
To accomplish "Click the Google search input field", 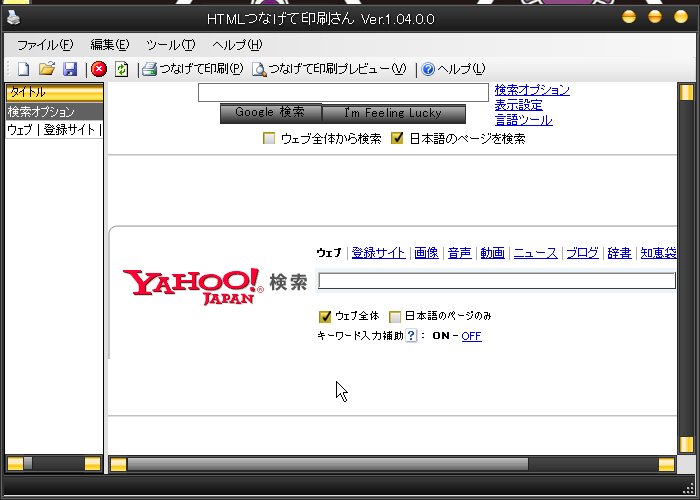I will [x=343, y=92].
